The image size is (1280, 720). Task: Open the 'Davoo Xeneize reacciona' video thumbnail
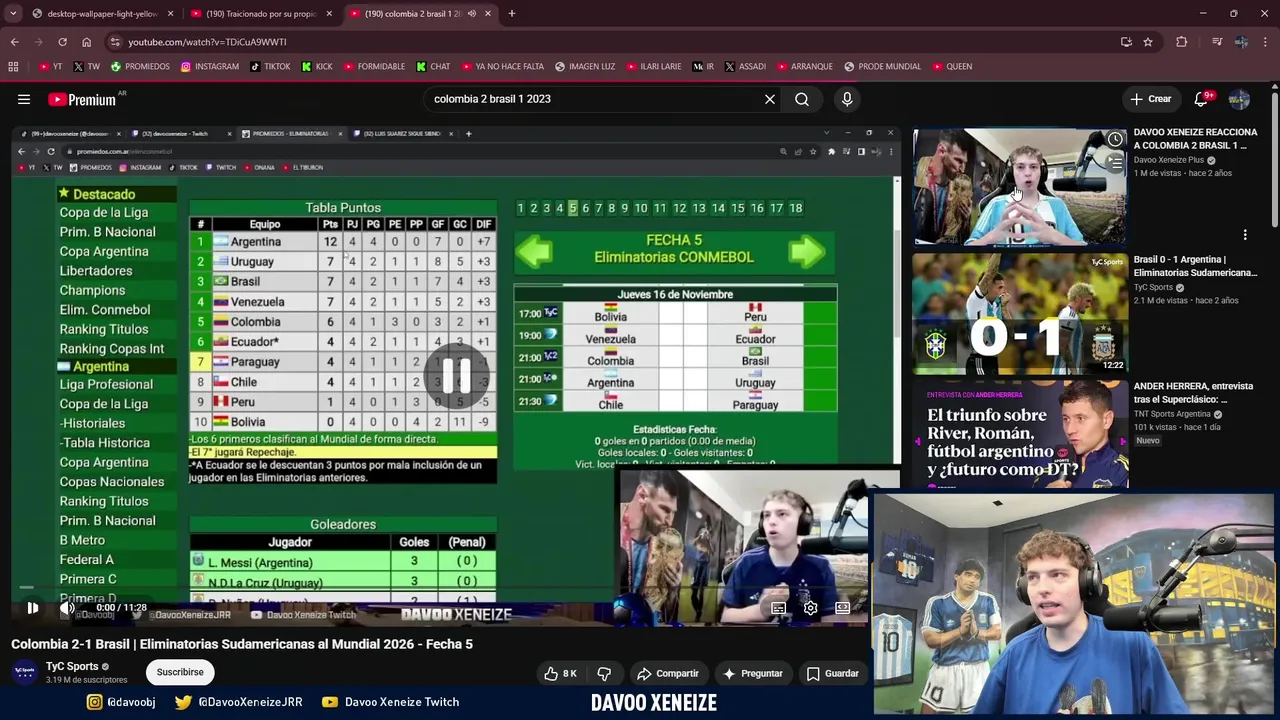pos(1019,186)
